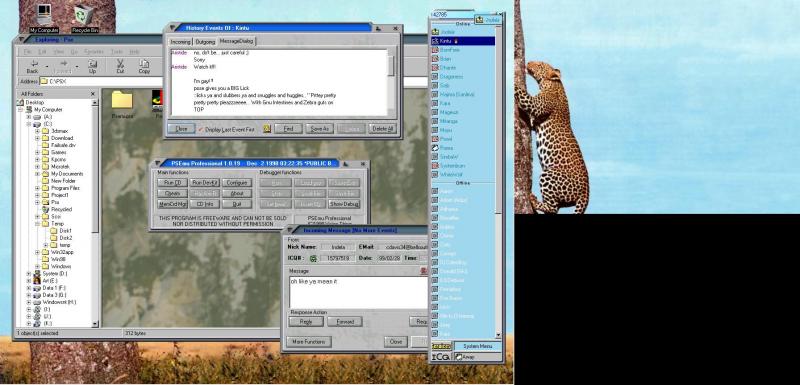Click the Cut scissors icon
Image resolution: width=800 pixels, height=385 pixels.
pyautogui.click(x=120, y=66)
